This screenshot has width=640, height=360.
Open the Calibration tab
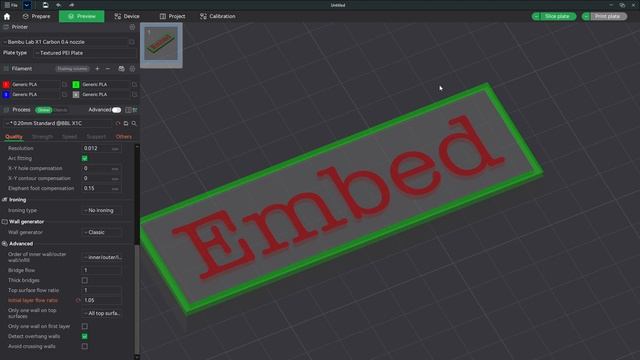tap(218, 16)
